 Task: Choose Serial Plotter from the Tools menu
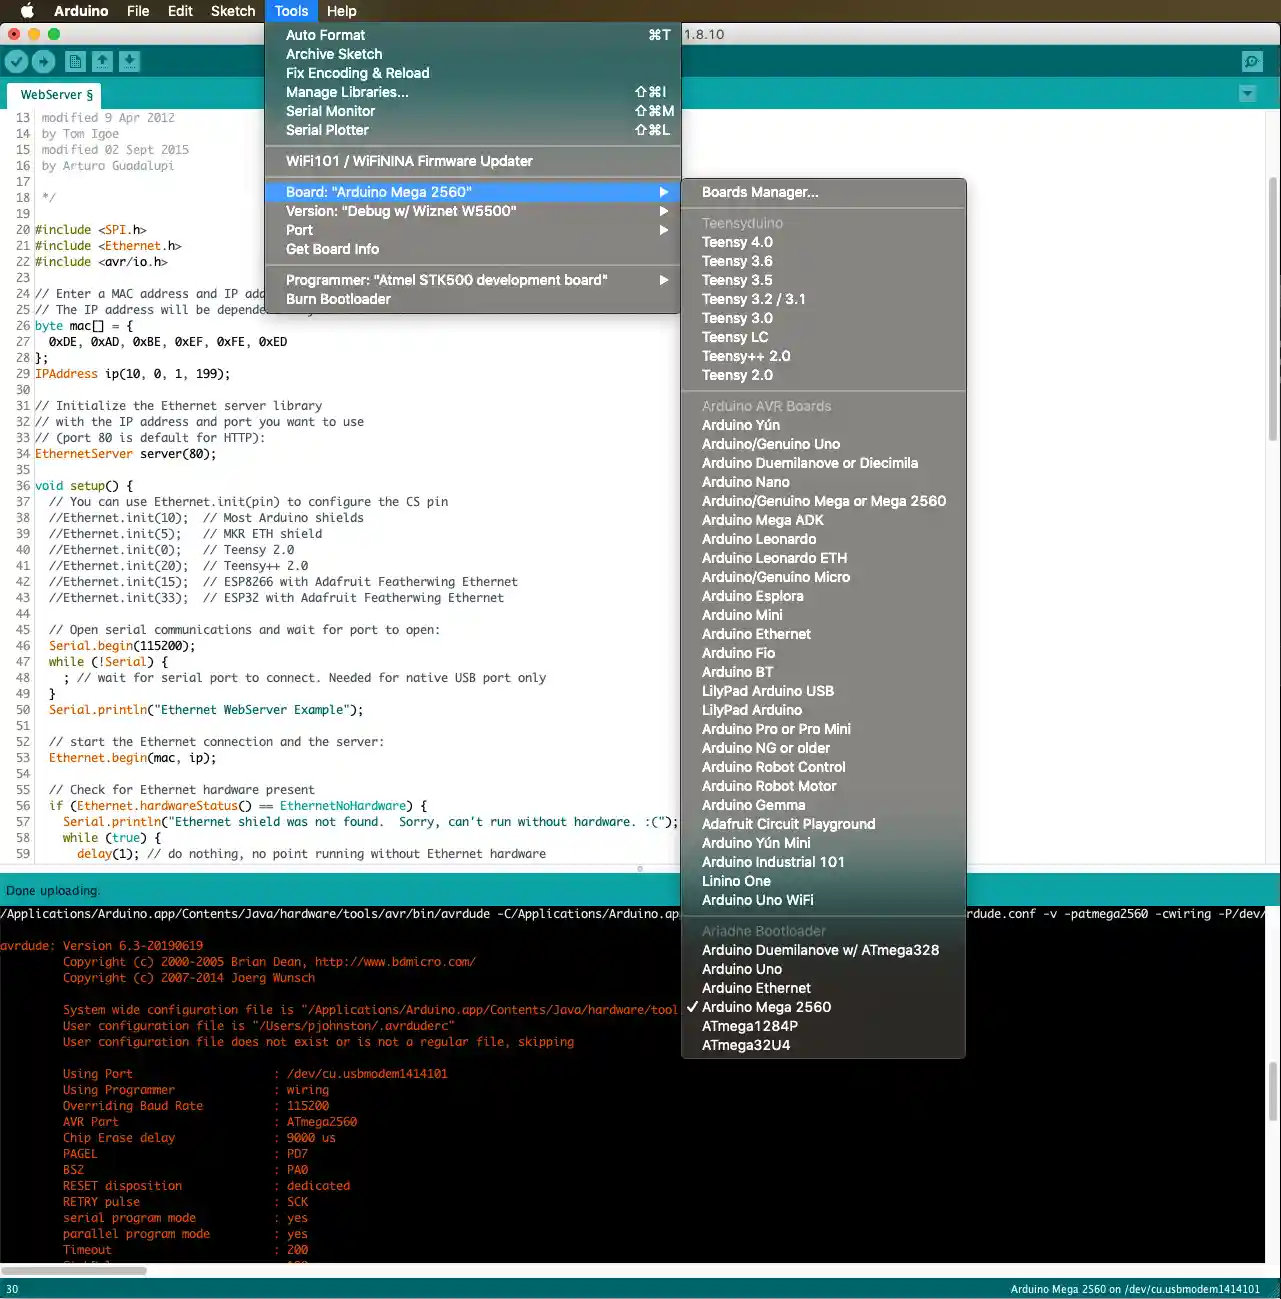pos(327,130)
